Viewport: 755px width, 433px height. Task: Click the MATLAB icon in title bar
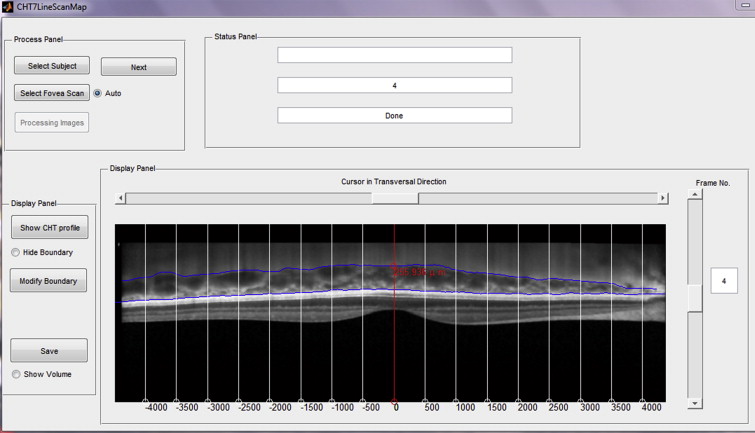coord(8,7)
